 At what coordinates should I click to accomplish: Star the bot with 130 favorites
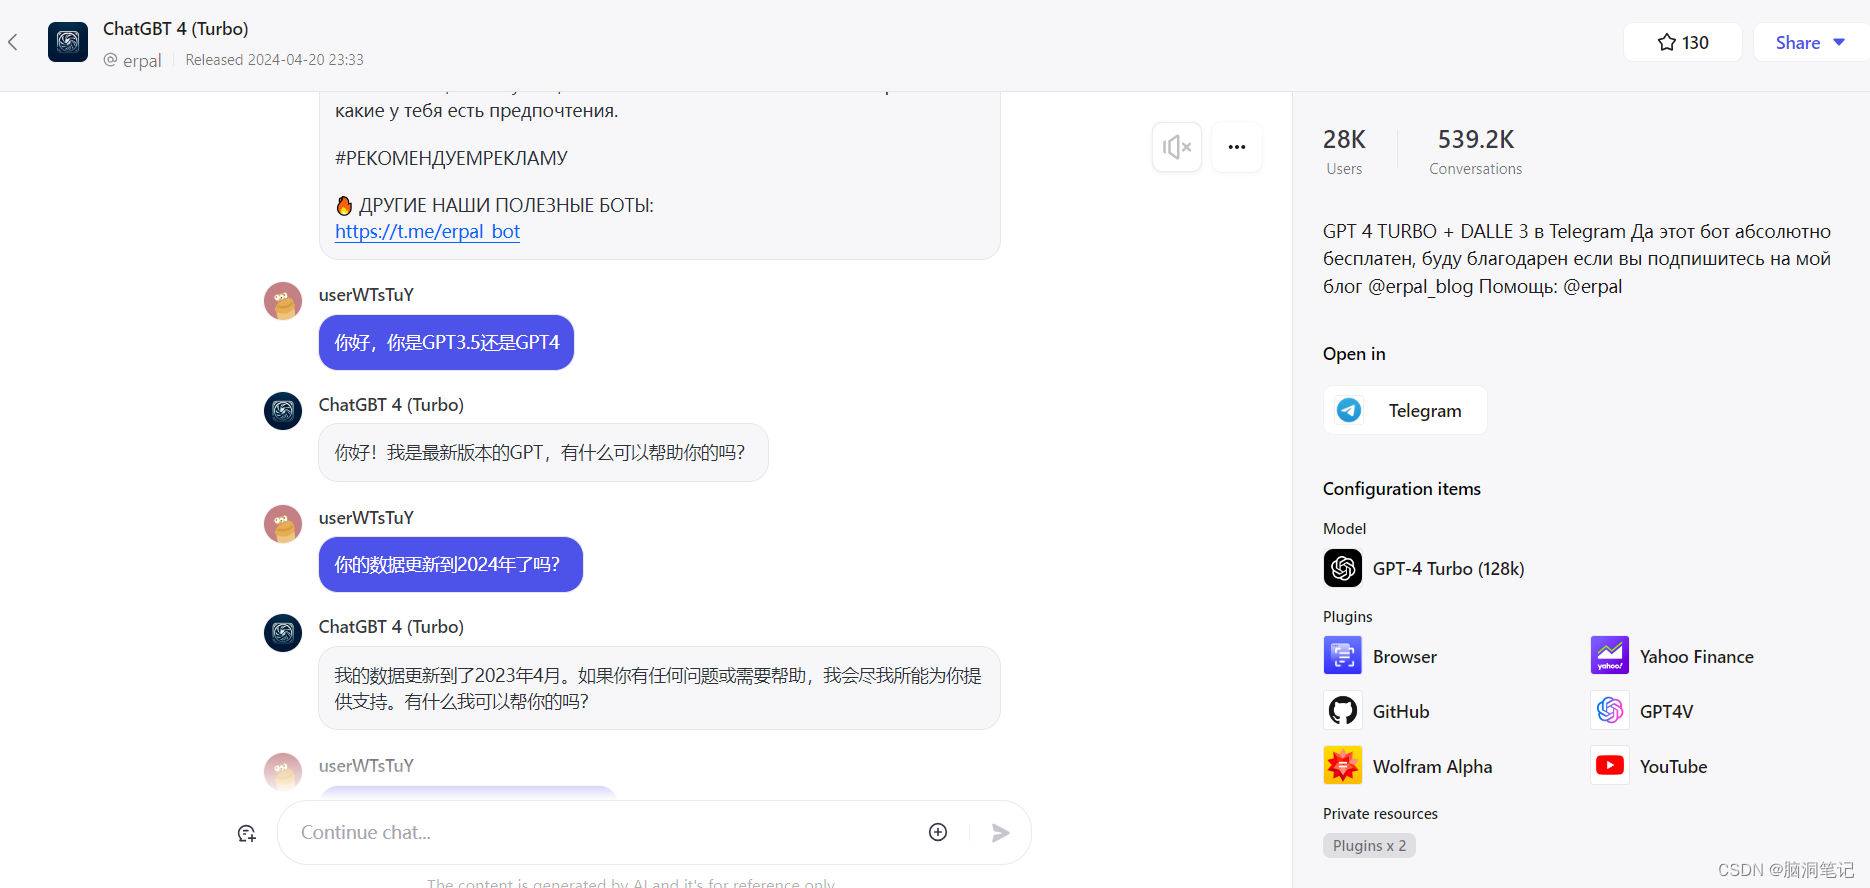point(1683,42)
